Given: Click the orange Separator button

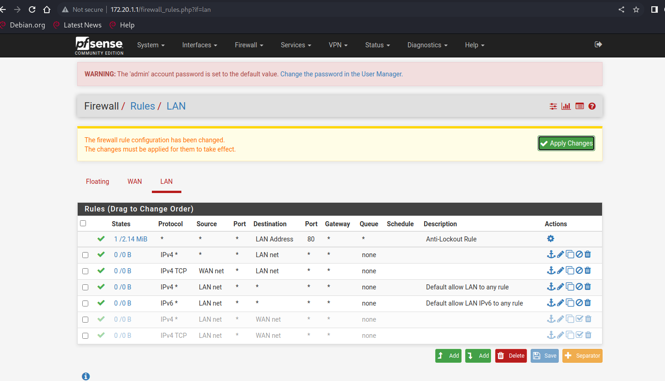Looking at the screenshot, I should coord(582,356).
